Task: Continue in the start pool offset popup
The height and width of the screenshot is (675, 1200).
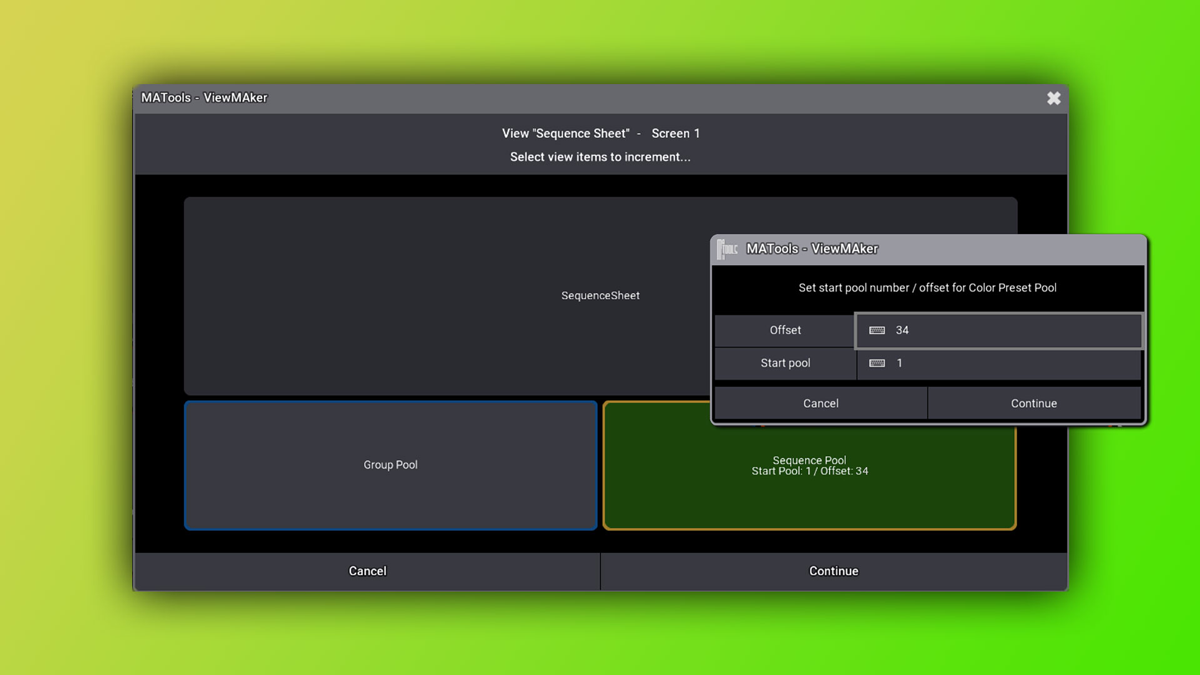Action: pyautogui.click(x=1034, y=403)
